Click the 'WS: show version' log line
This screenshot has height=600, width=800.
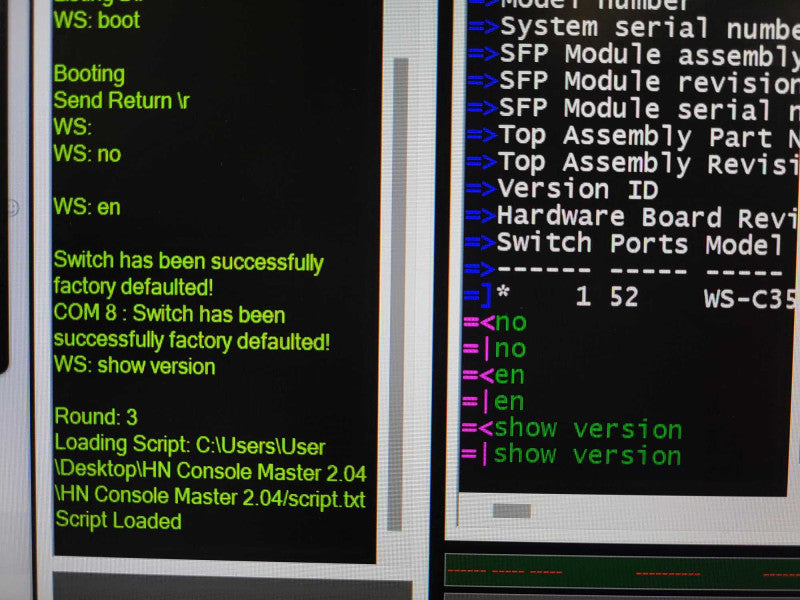[x=135, y=366]
